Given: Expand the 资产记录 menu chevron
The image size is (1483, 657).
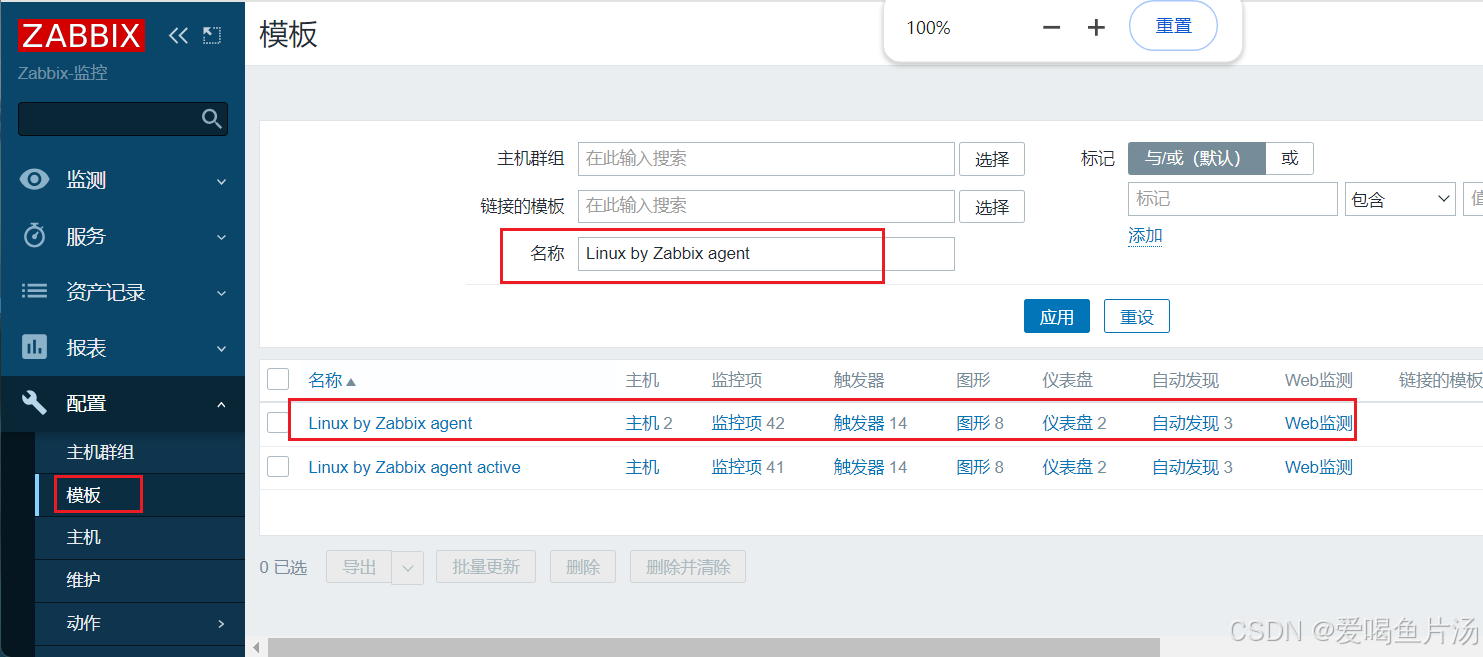Looking at the screenshot, I should tap(221, 294).
